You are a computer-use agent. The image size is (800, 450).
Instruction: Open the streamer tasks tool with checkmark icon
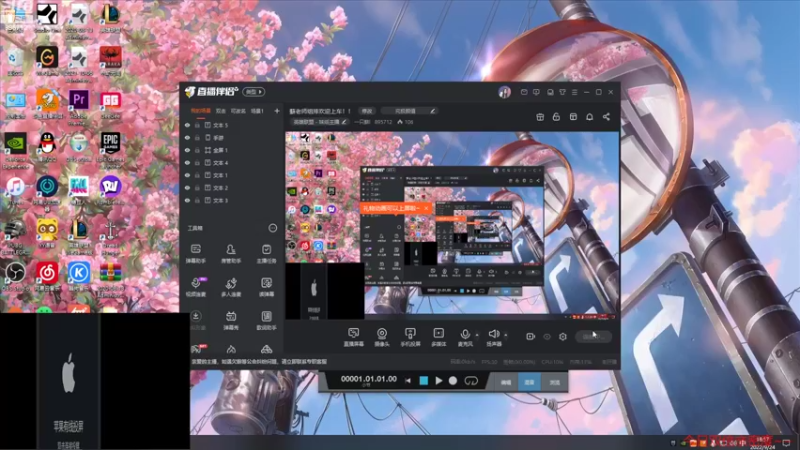tap(266, 253)
